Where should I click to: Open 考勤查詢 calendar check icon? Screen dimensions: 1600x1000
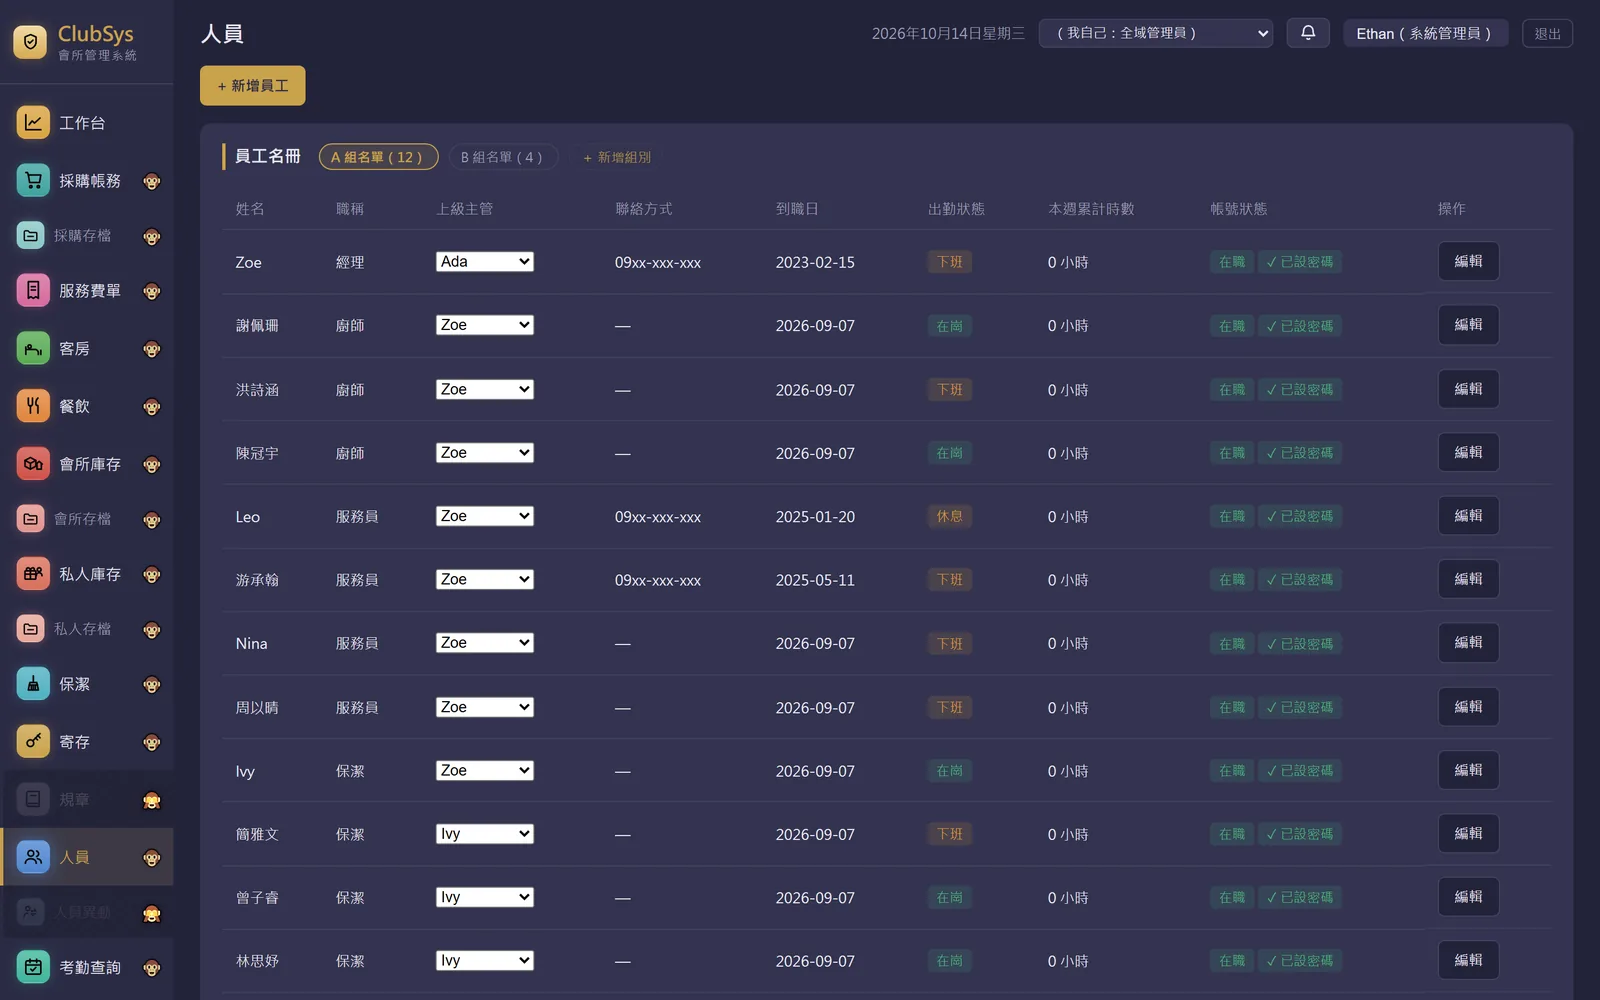click(33, 967)
